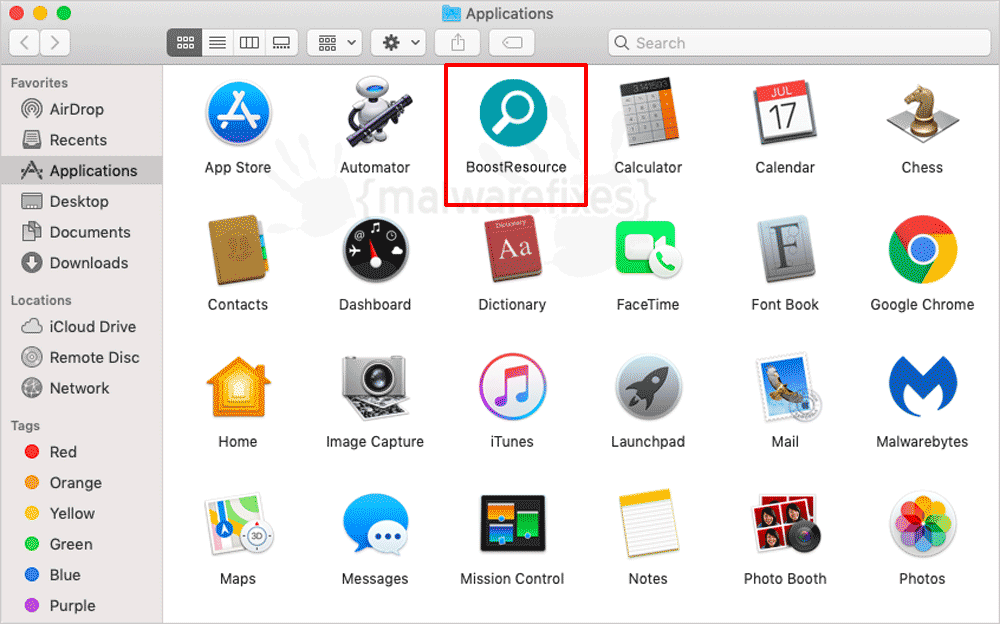Viewport: 1000px width, 624px height.
Task: Open the Maps app
Action: (238, 524)
